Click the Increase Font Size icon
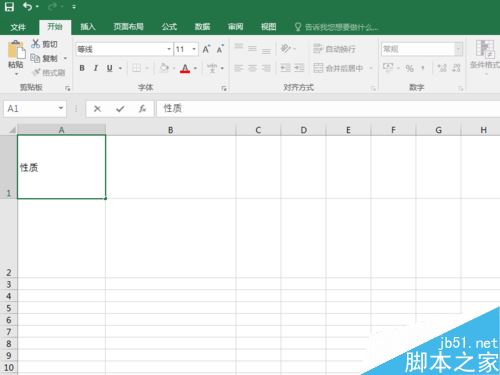The height and width of the screenshot is (375, 500). click(x=206, y=49)
